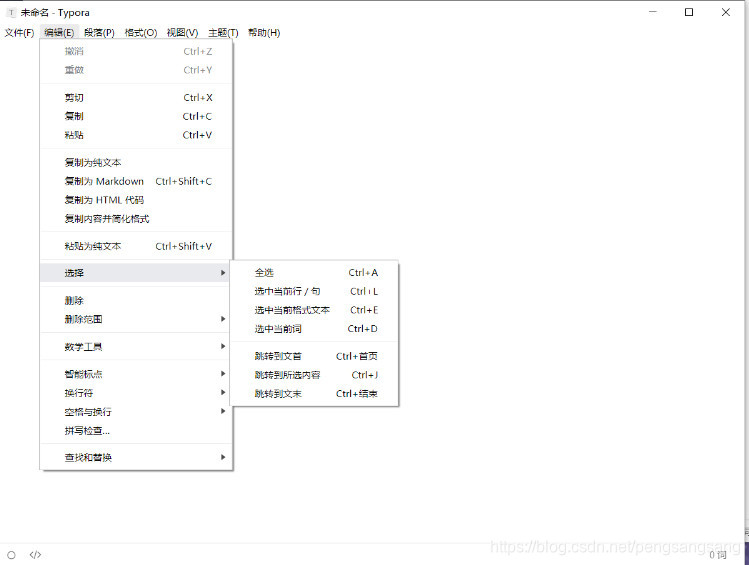The width and height of the screenshot is (749, 565).
Task: Expand the 删除范围 submenu
Action: point(137,319)
